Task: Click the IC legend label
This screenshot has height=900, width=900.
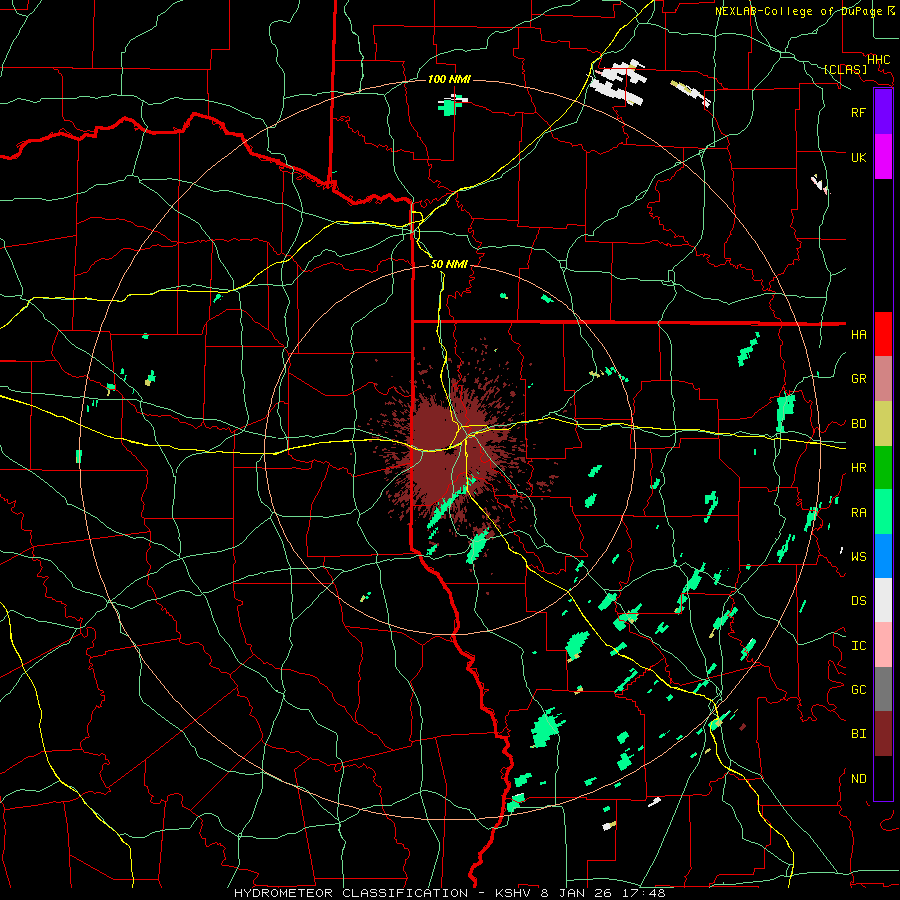Action: 858,646
